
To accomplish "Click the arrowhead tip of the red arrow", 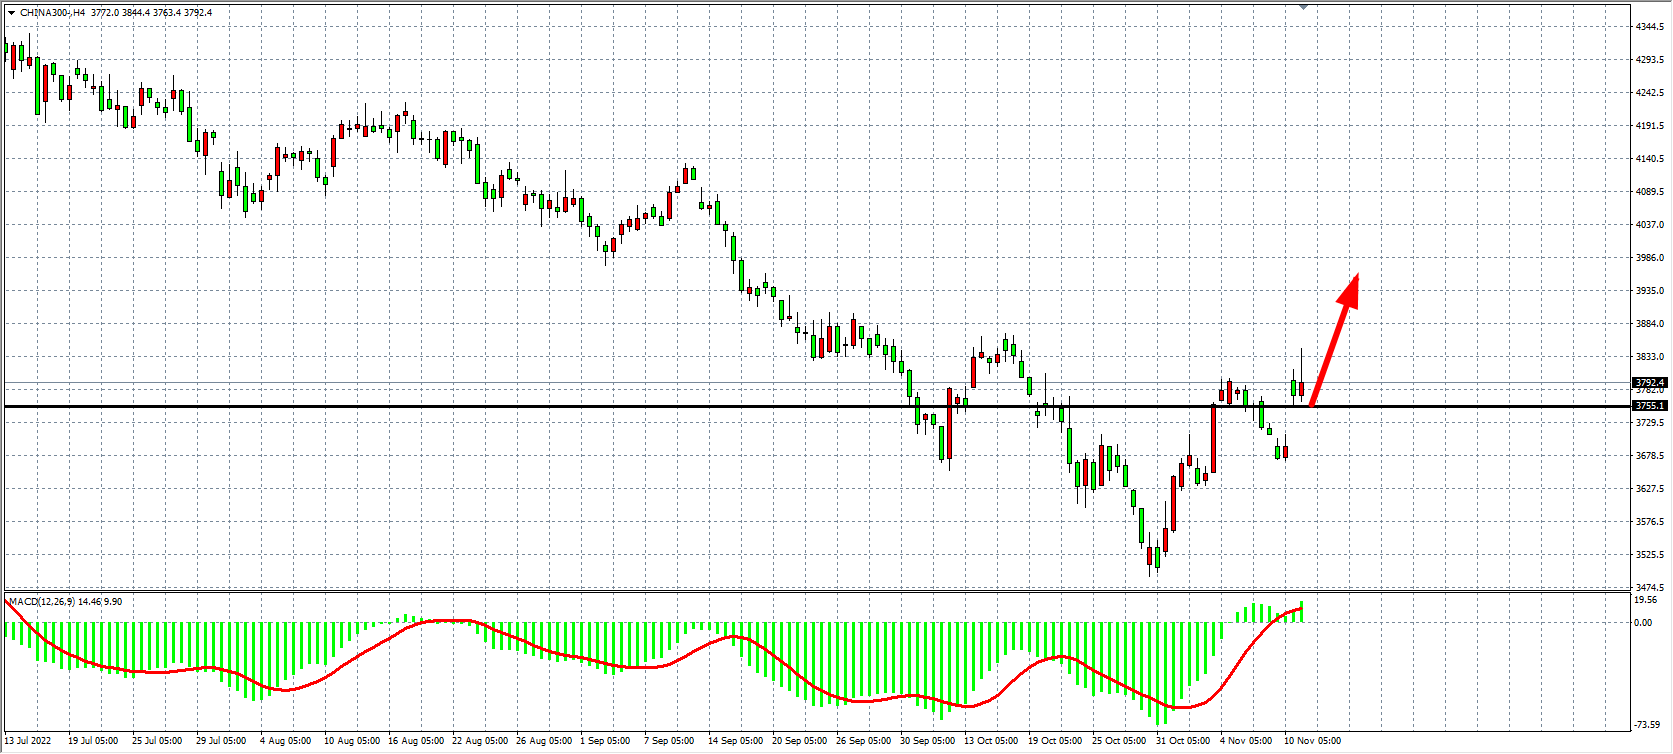I will pos(1356,275).
